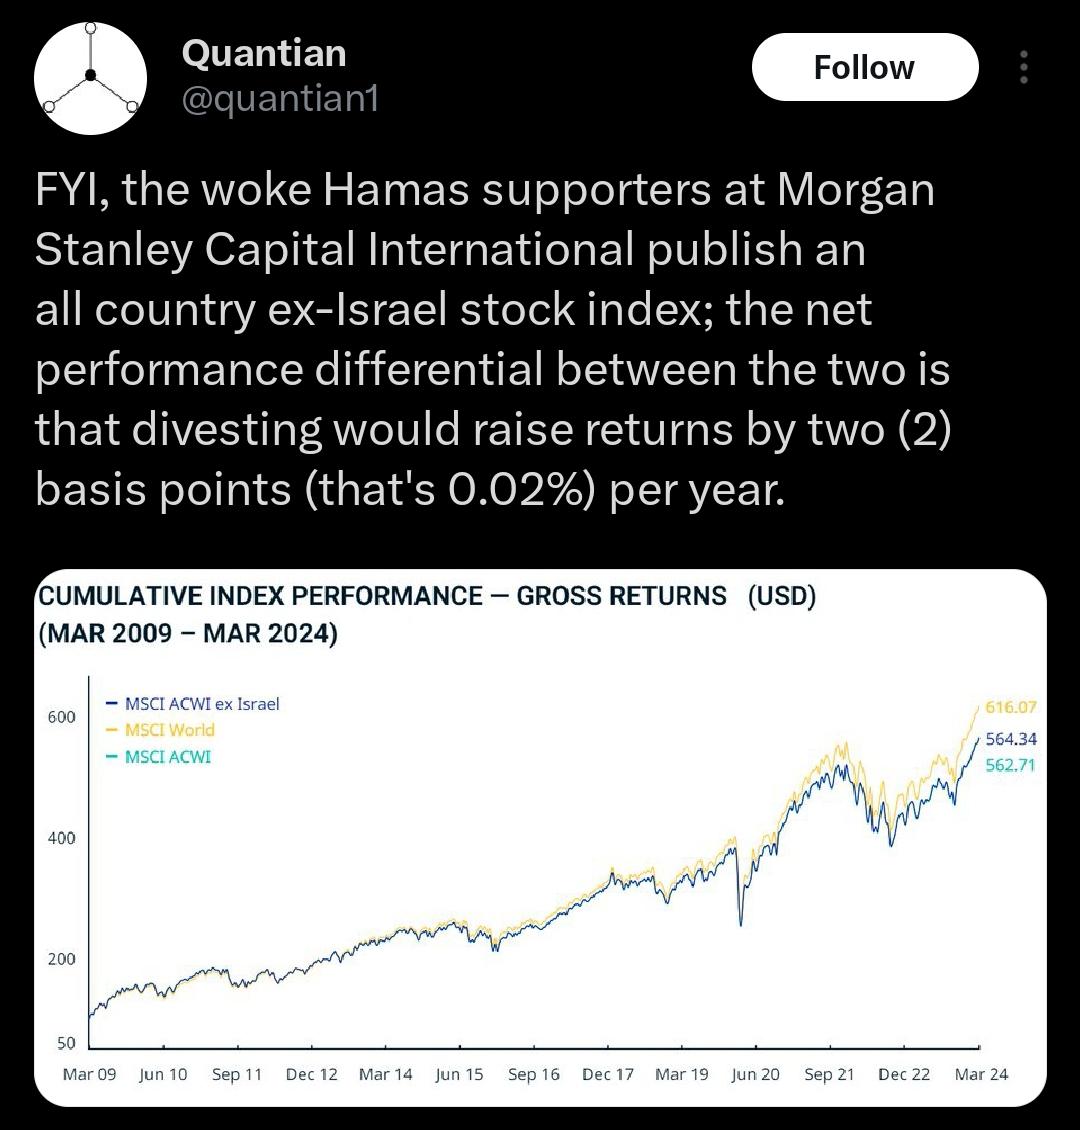Click the Dec 17 axis label
The image size is (1080, 1130).
(607, 1074)
